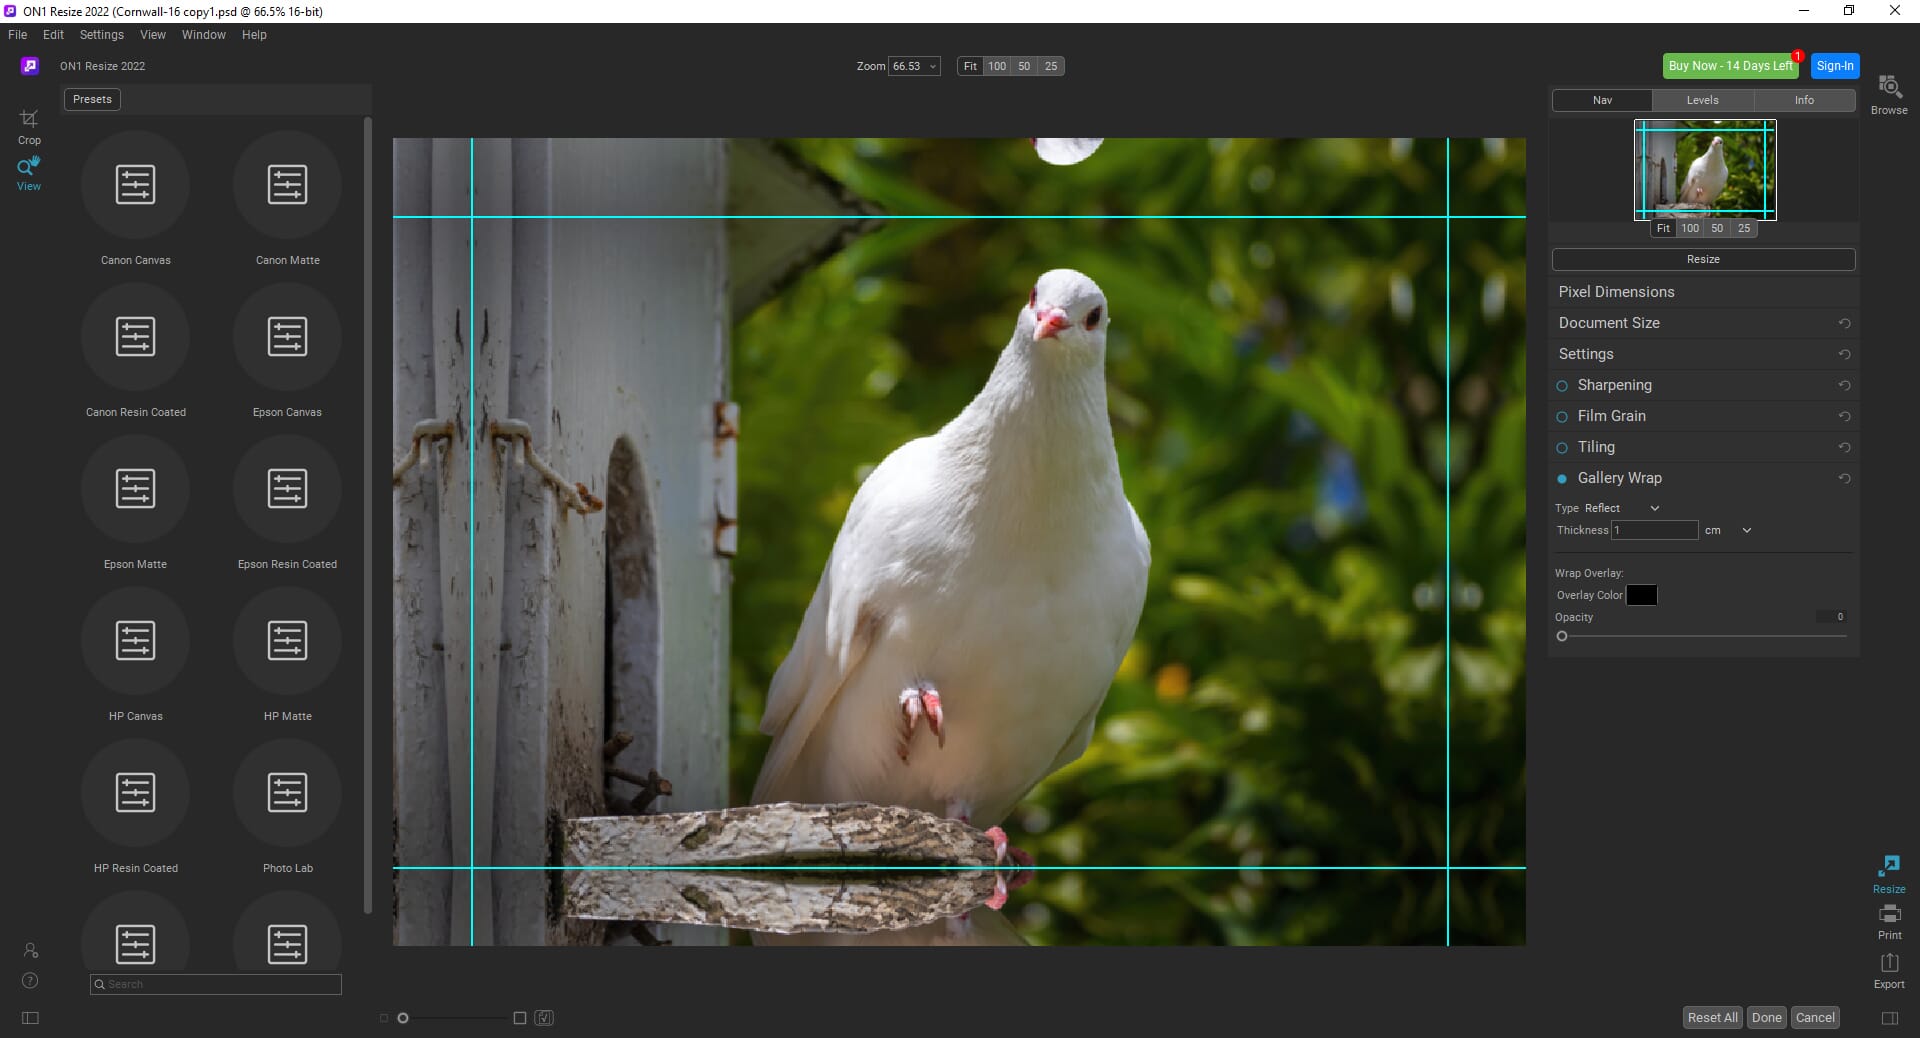Viewport: 1920px width, 1038px height.
Task: Click the presets Search field
Action: pos(216,984)
